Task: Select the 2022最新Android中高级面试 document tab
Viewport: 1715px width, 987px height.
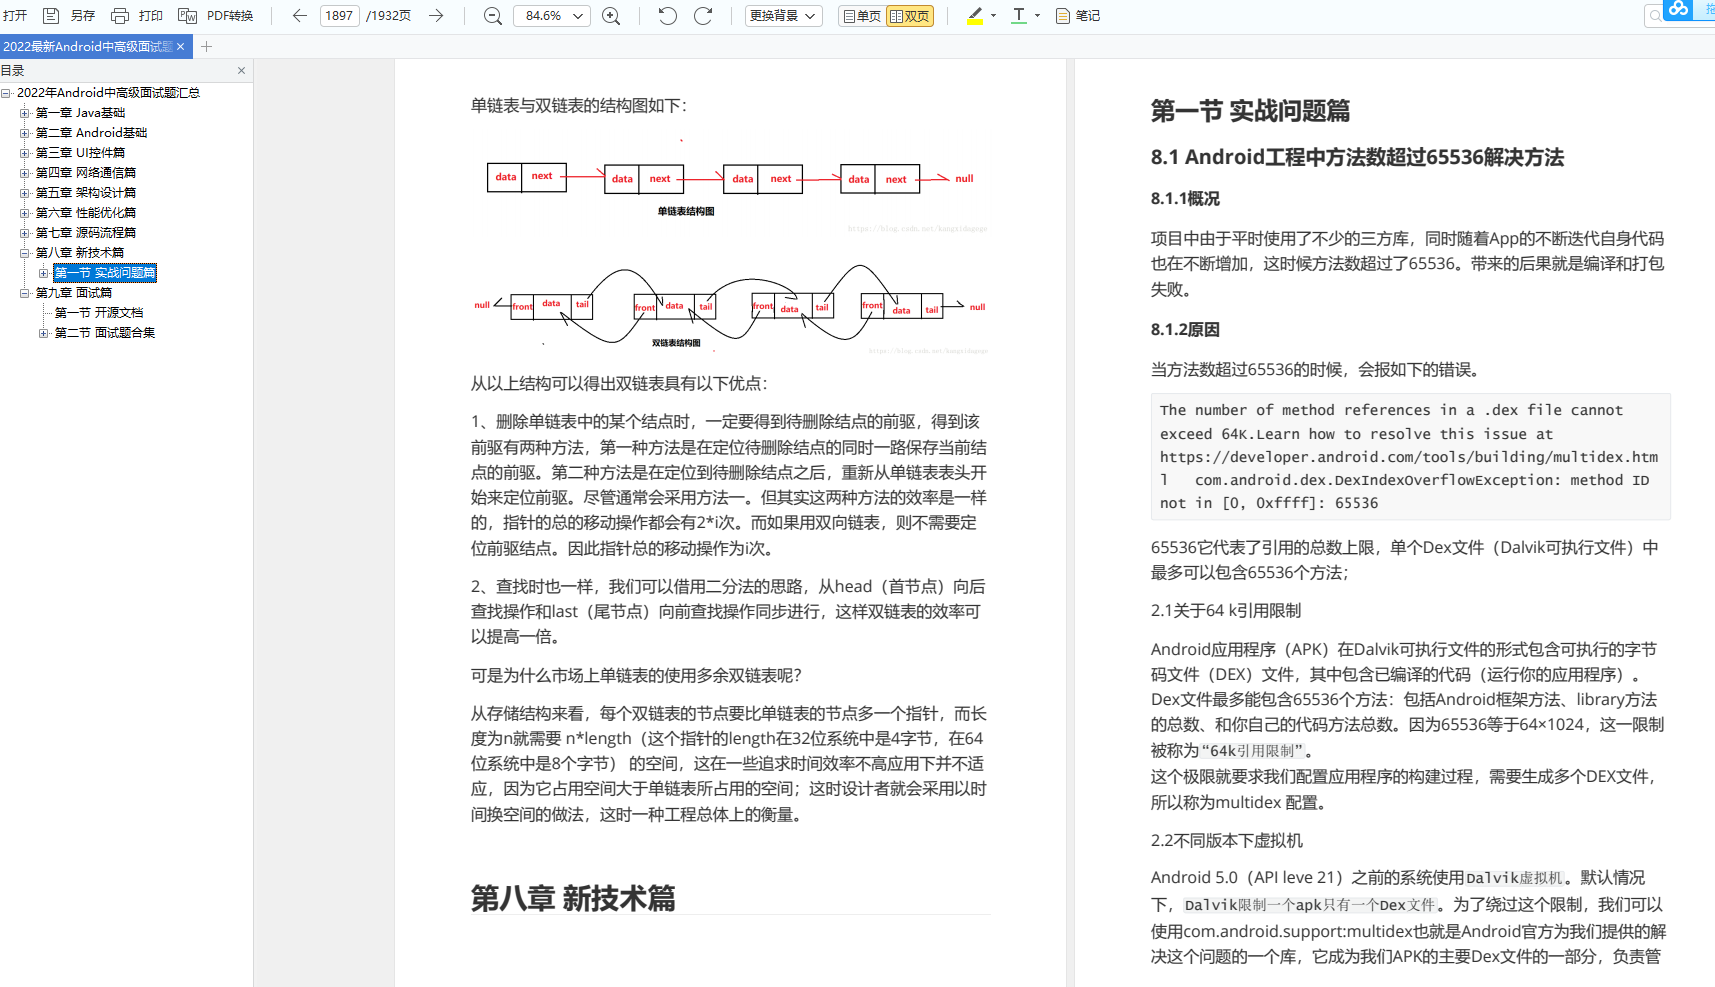Action: coord(87,46)
